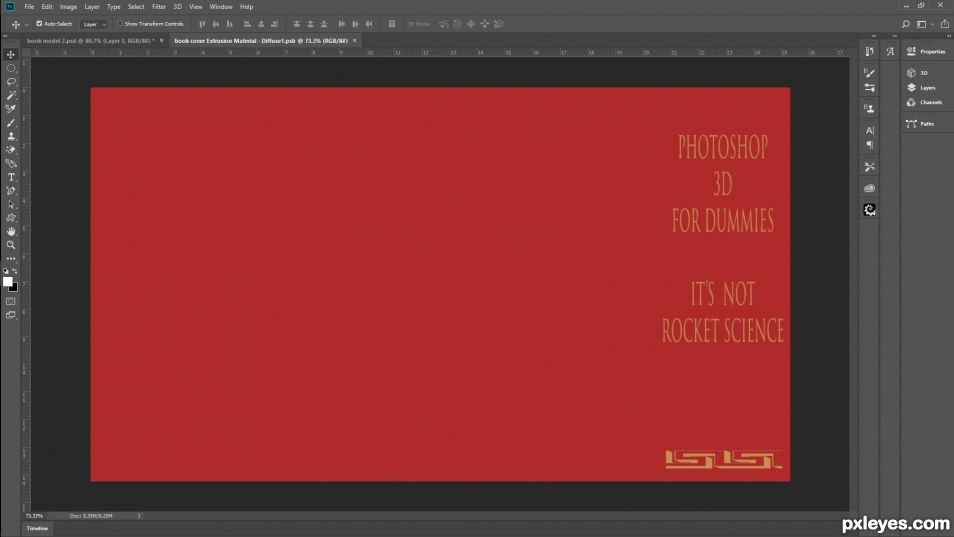Select the Elliptical Marquee tool
Screen dimensions: 954x537
tap(11, 68)
